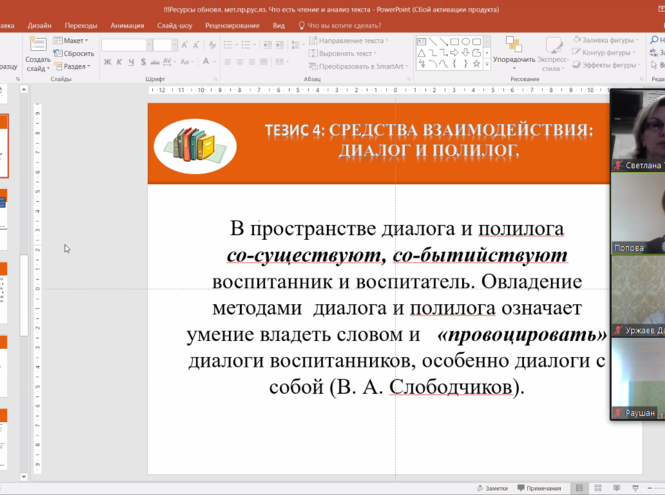665x495 pixels.
Task: Select the triangle shape in the gallery
Action: [421, 53]
